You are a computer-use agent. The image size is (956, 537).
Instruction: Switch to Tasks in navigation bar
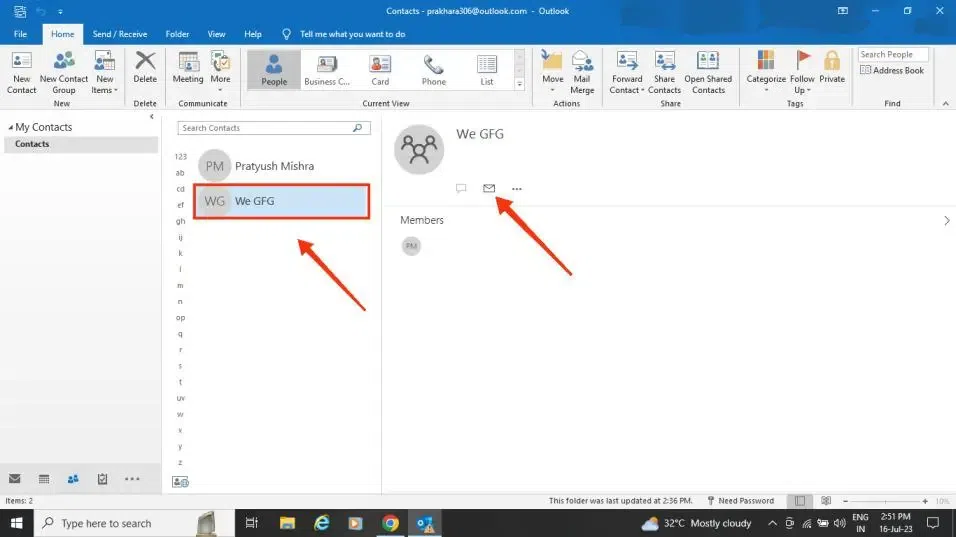click(102, 479)
